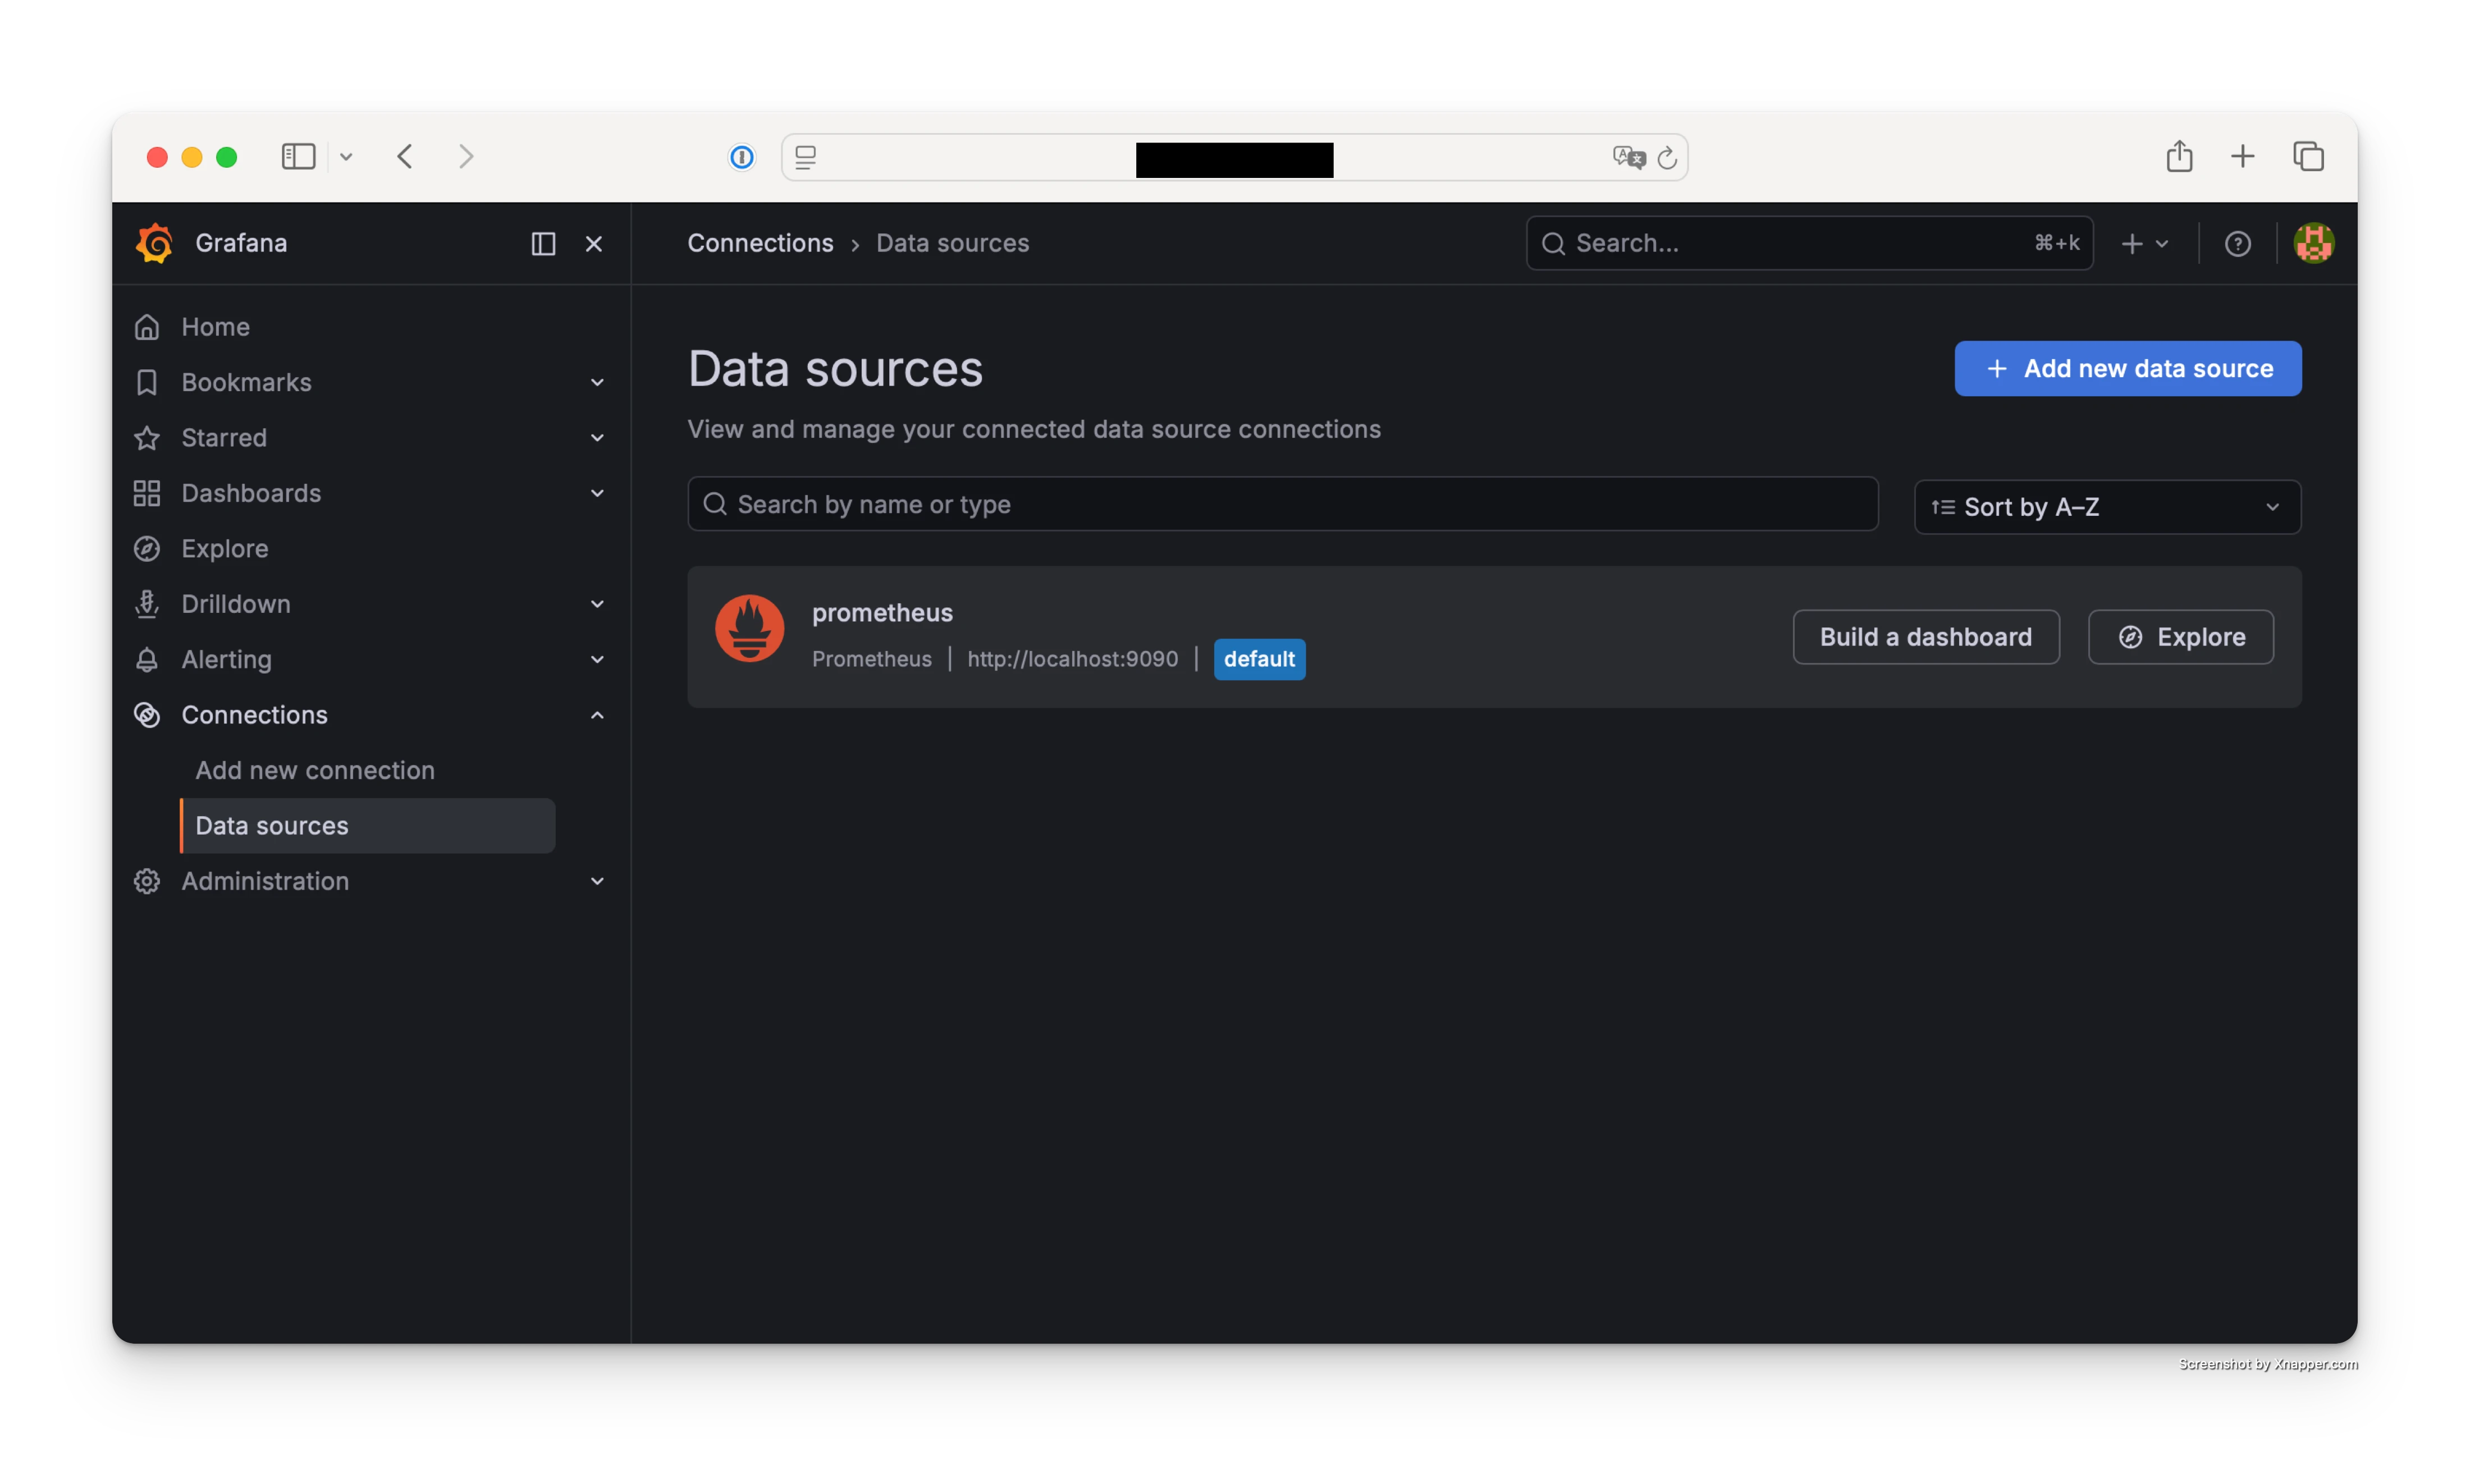Toggle Safari sidebar button

click(298, 157)
